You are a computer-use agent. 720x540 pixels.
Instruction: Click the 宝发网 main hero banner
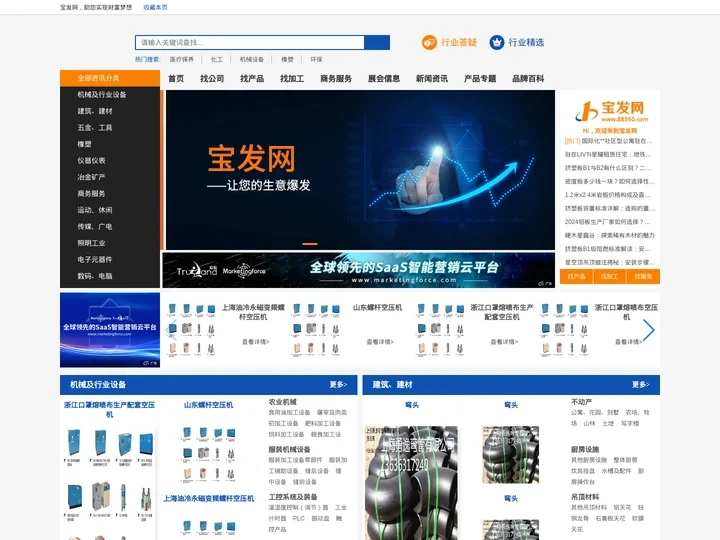point(360,170)
